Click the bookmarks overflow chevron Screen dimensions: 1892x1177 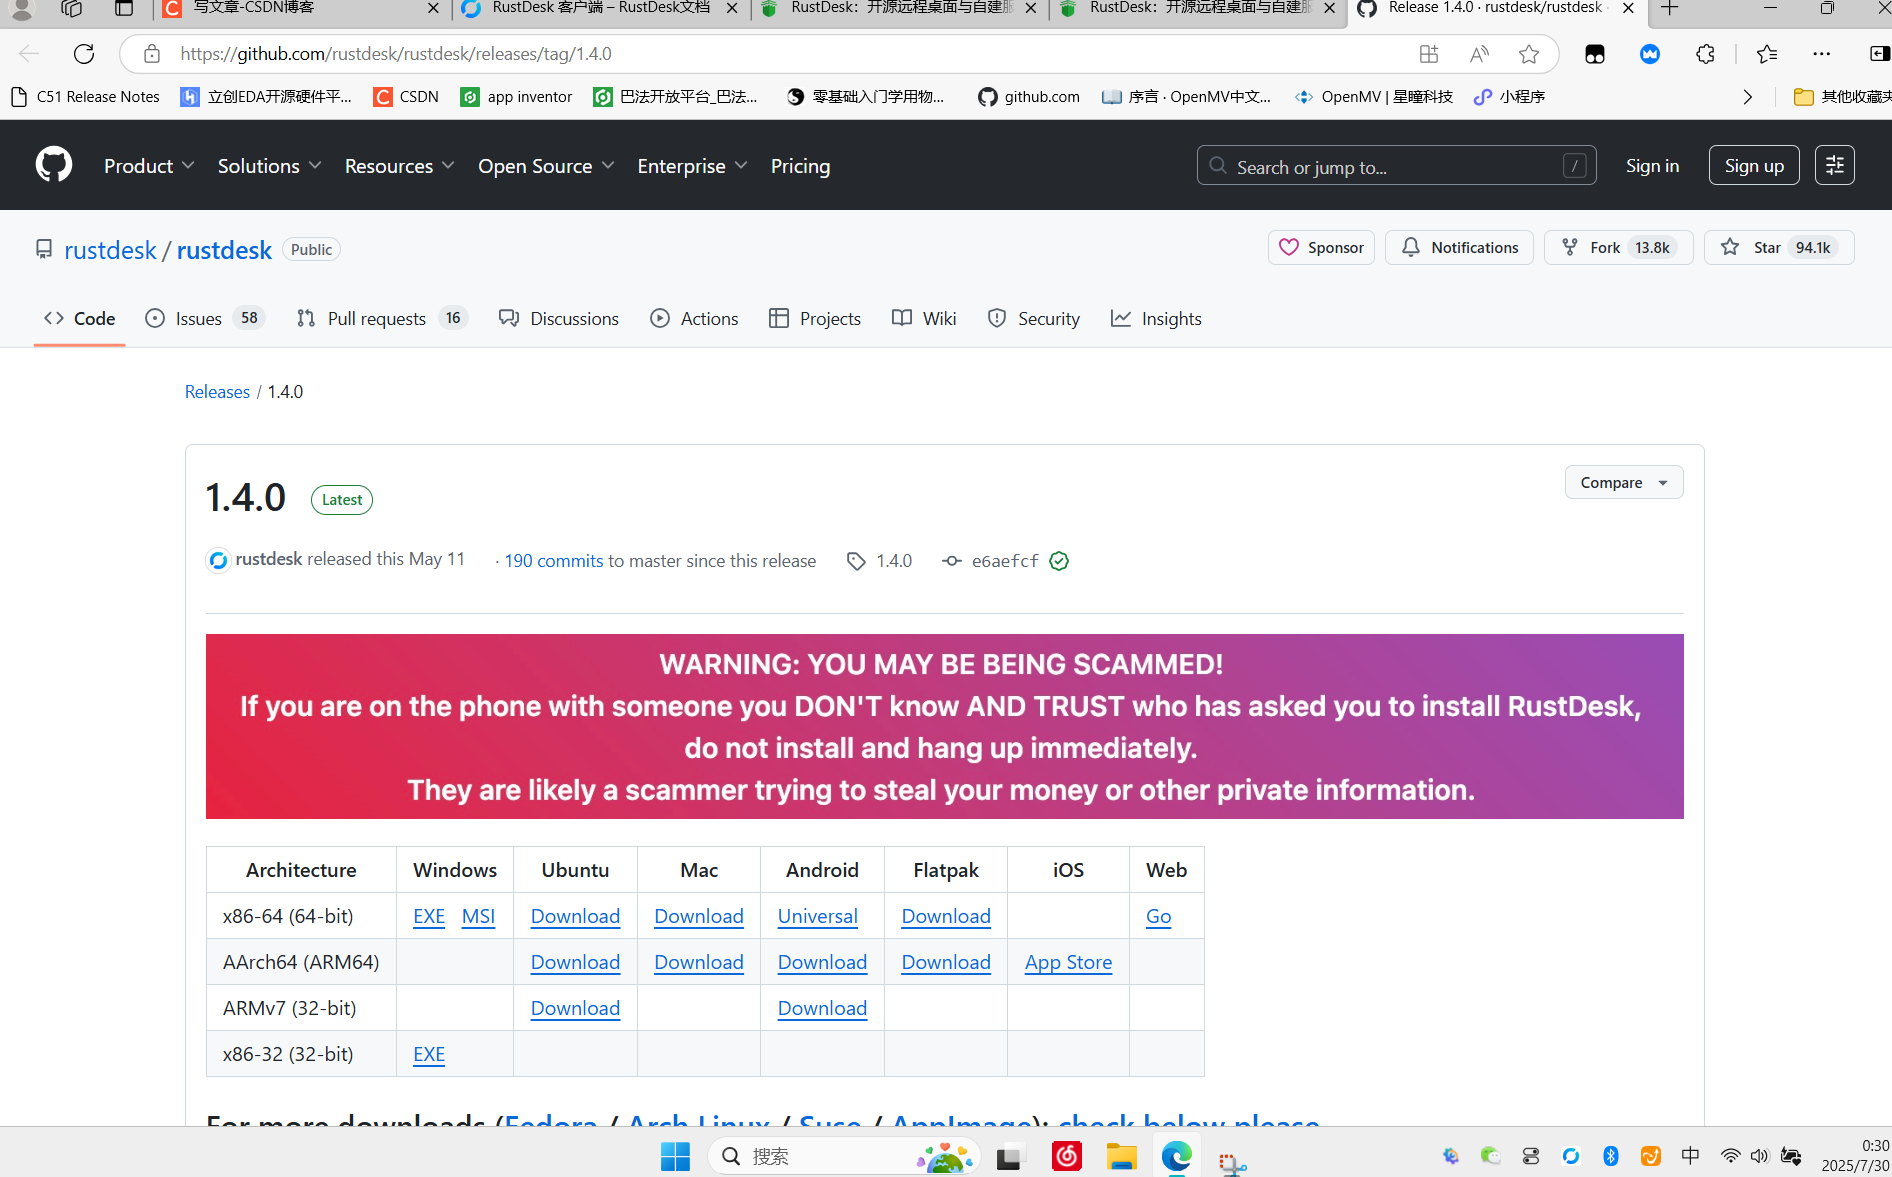coord(1747,97)
